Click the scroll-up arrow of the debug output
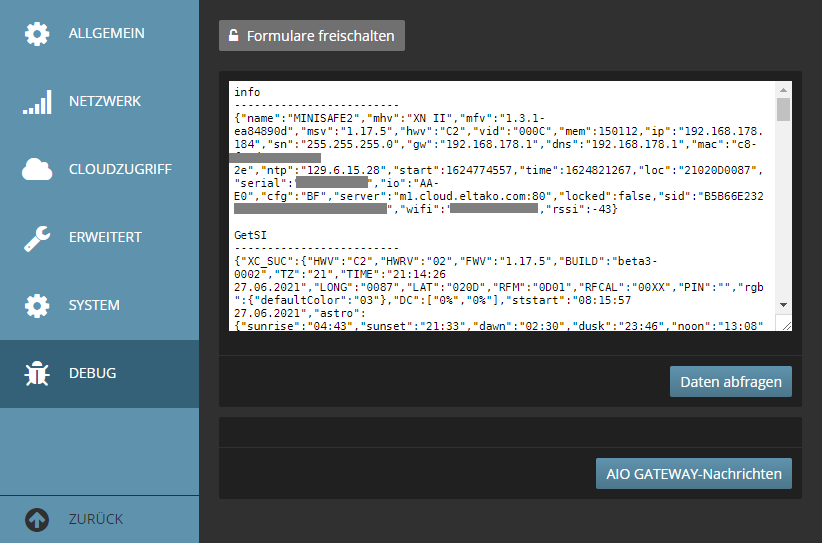 click(783, 89)
